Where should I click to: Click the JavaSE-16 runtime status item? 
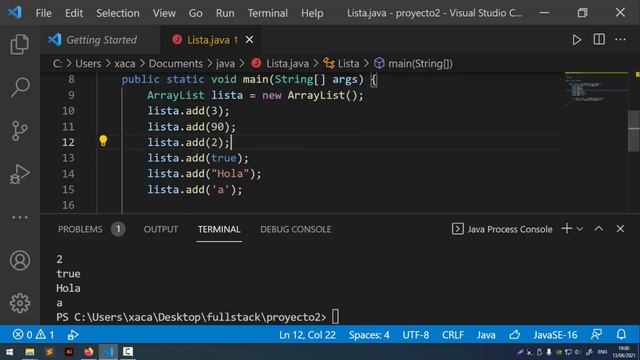[555, 335]
